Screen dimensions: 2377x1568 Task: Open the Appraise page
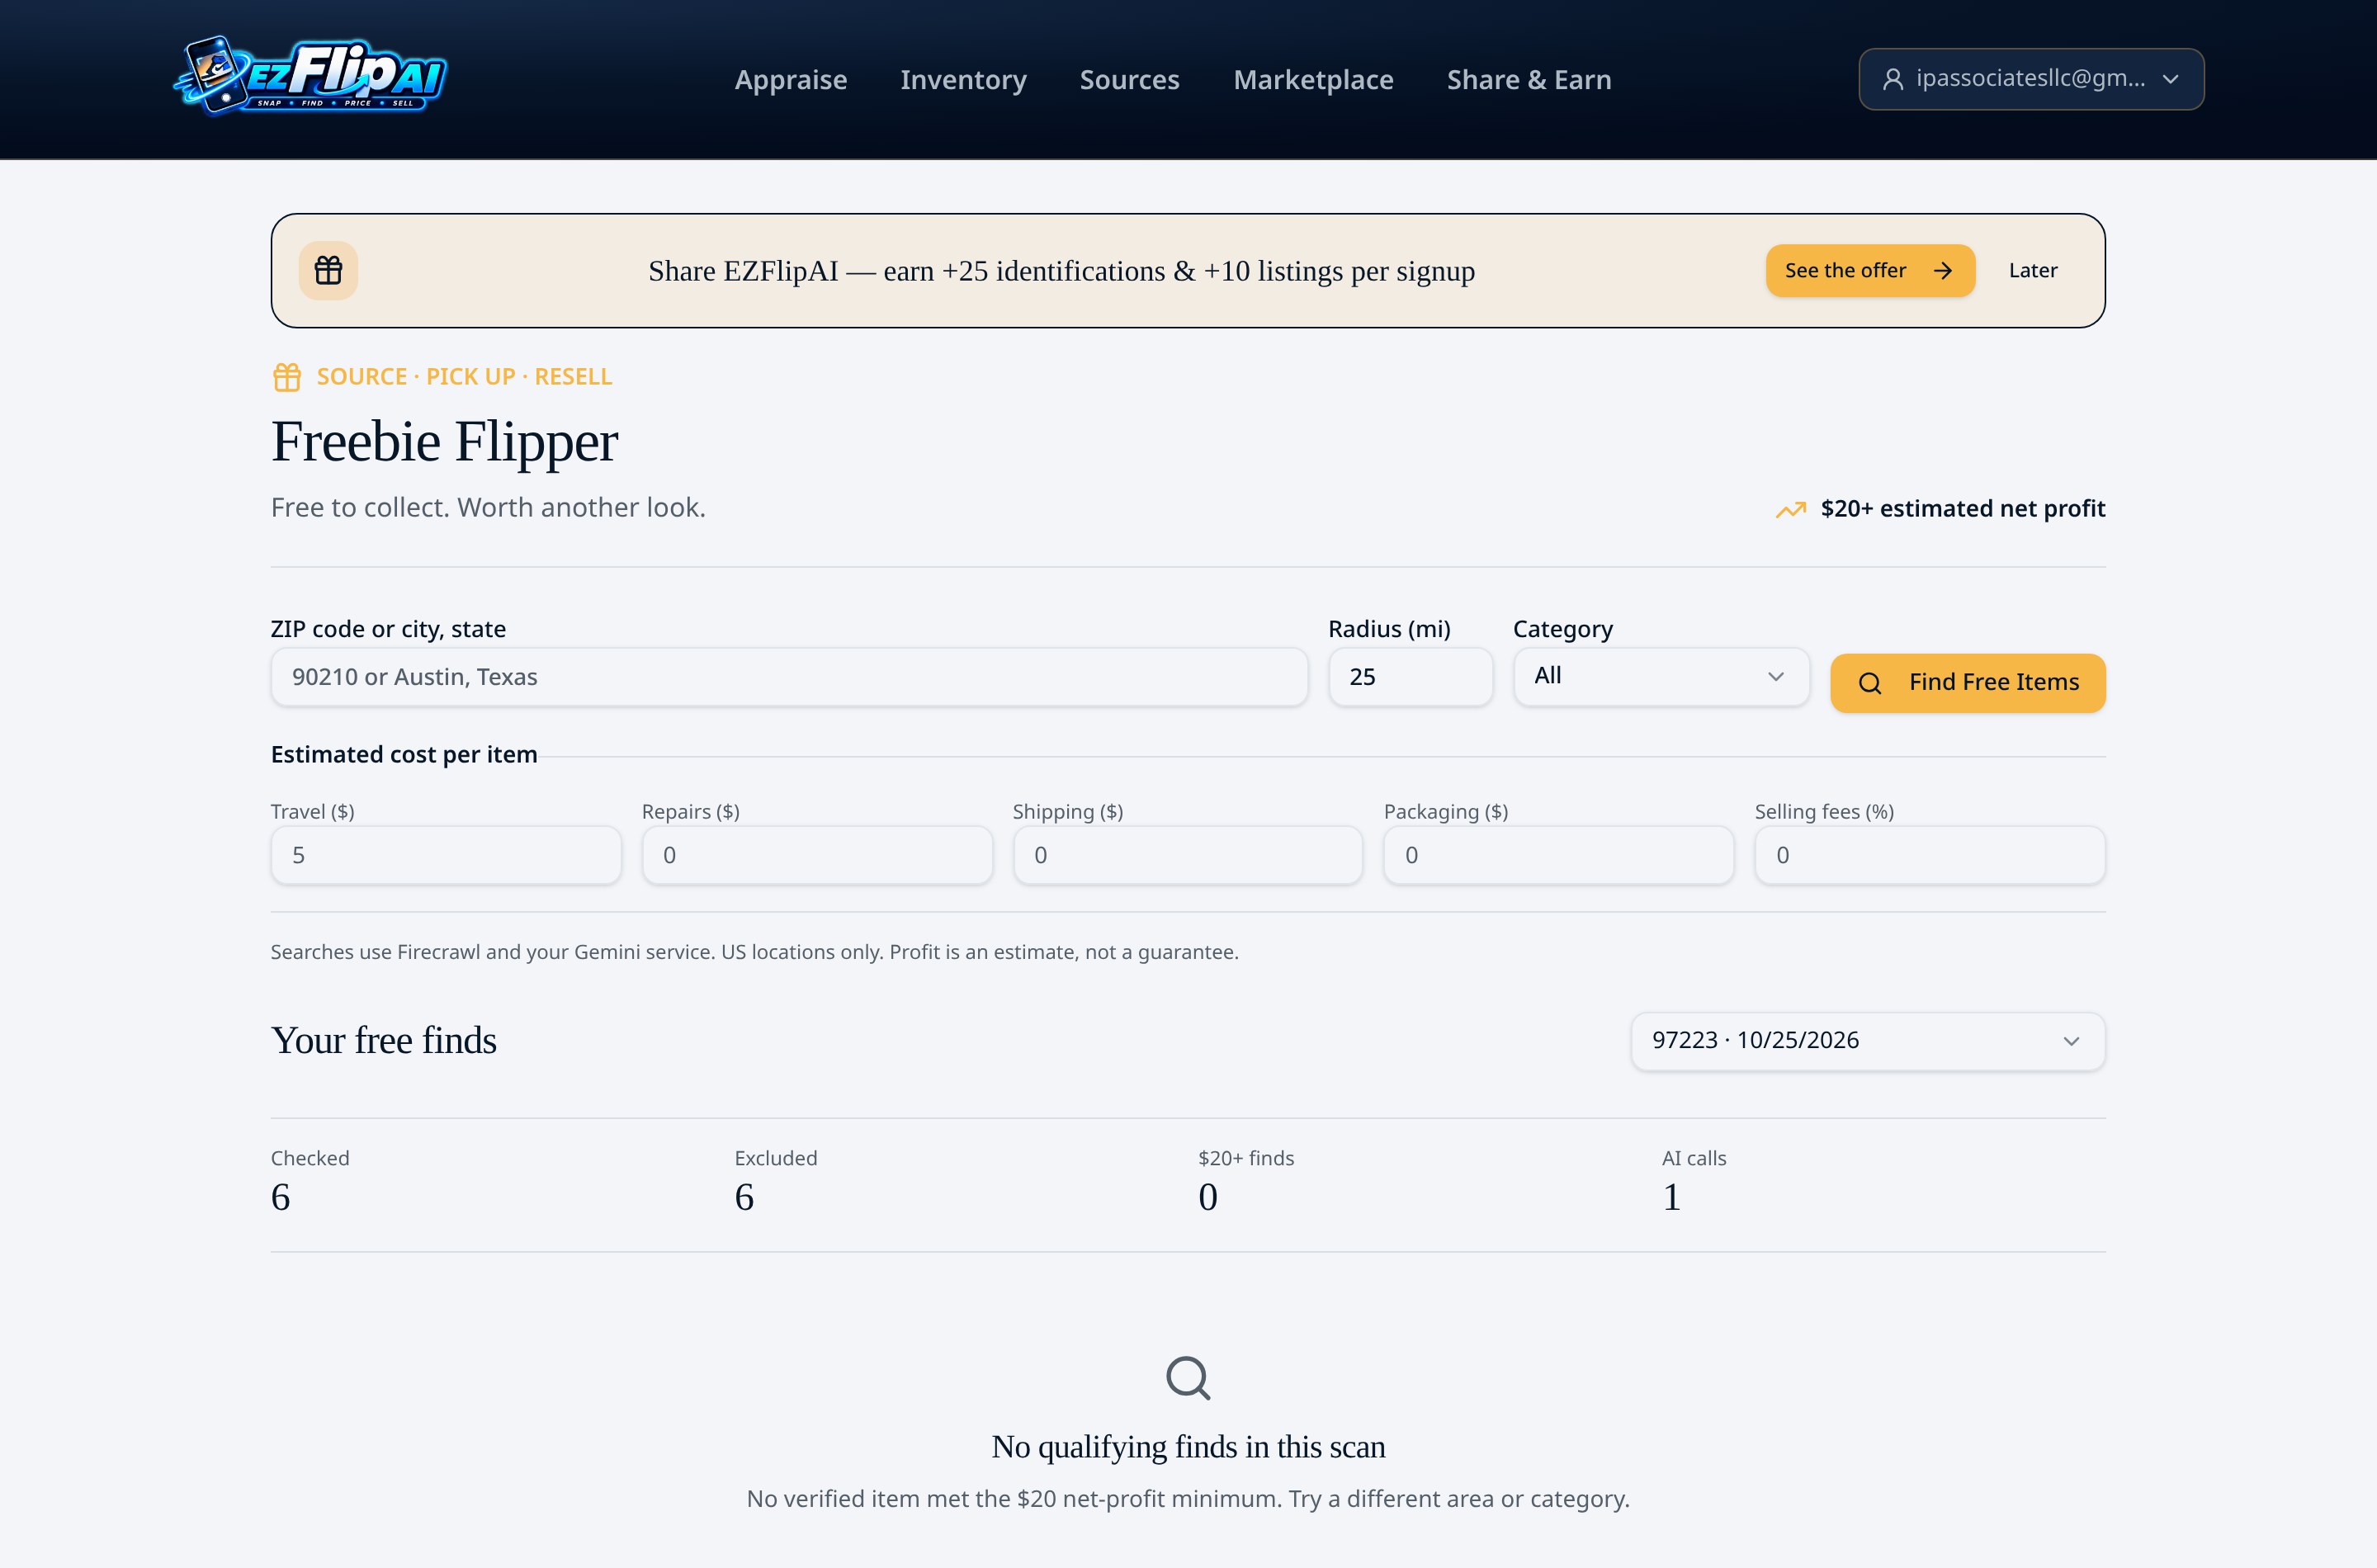pyautogui.click(x=791, y=79)
